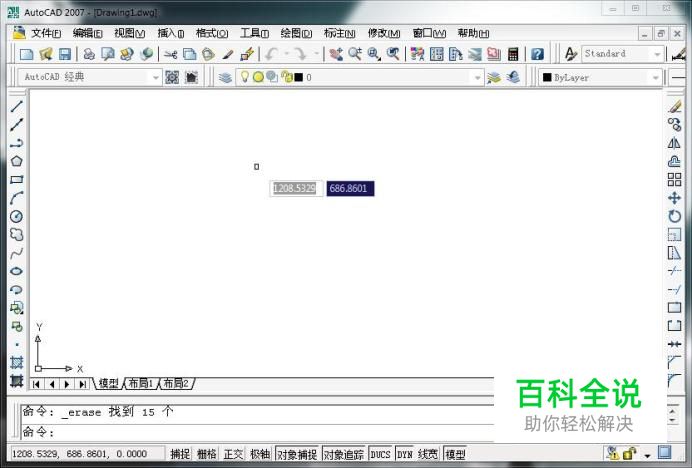Image resolution: width=692 pixels, height=468 pixels.
Task: Open the 文件(F) menu
Action: coord(46,33)
